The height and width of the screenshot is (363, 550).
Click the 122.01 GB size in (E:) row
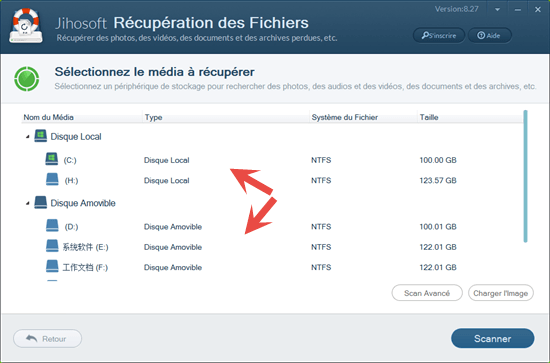438,247
